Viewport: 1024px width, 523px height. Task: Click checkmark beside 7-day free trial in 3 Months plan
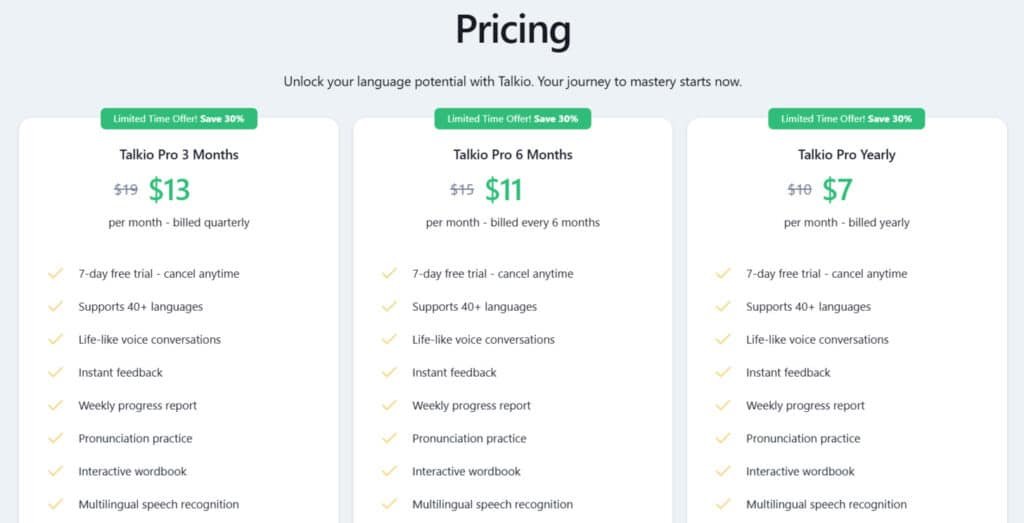56,273
